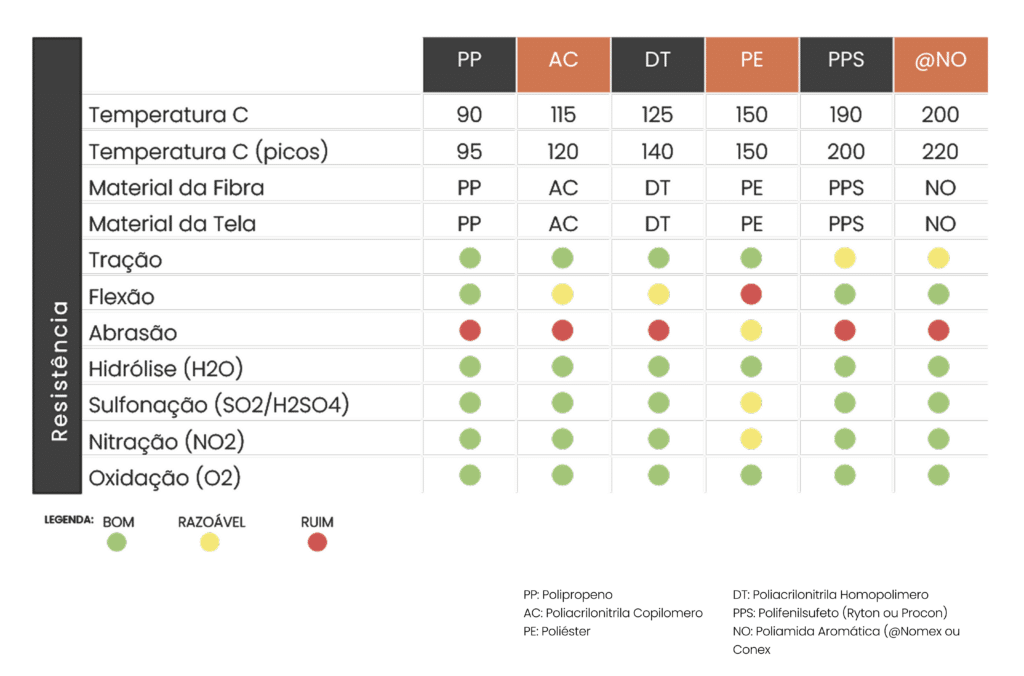
Task: Select the green Hidrólise dot under DT
Action: (x=658, y=367)
